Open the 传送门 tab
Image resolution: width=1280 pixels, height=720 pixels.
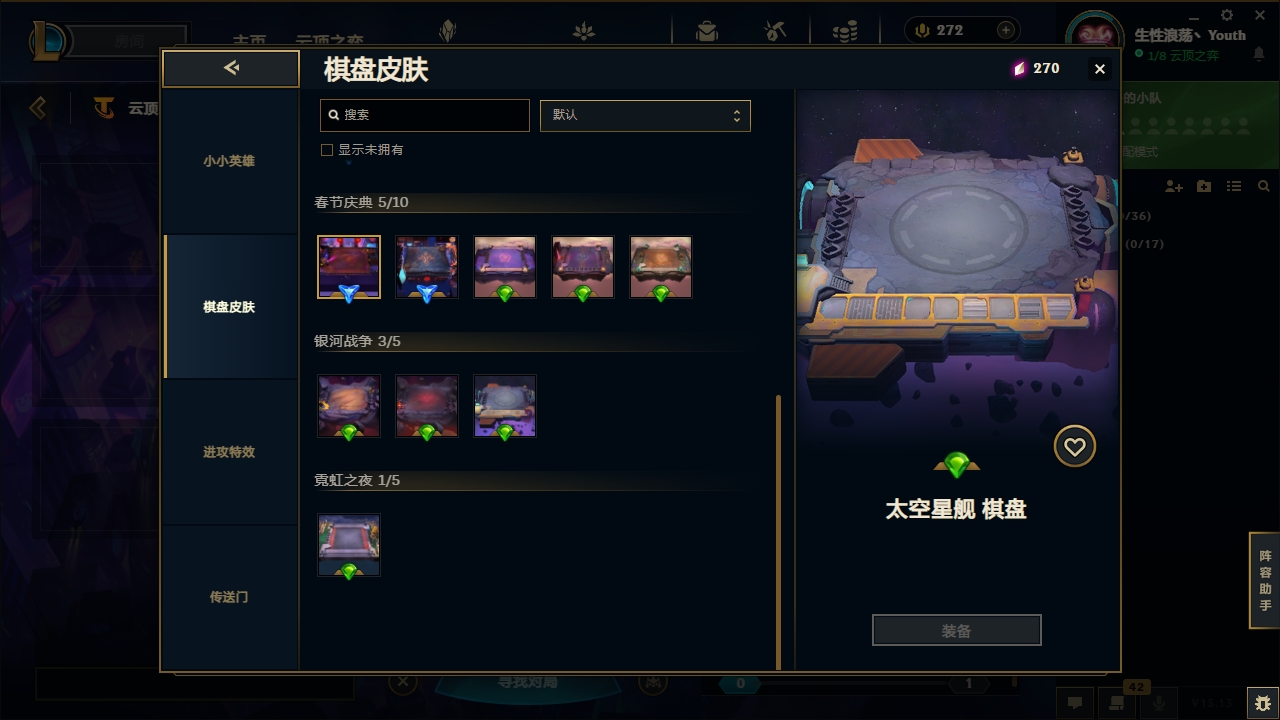(229, 597)
